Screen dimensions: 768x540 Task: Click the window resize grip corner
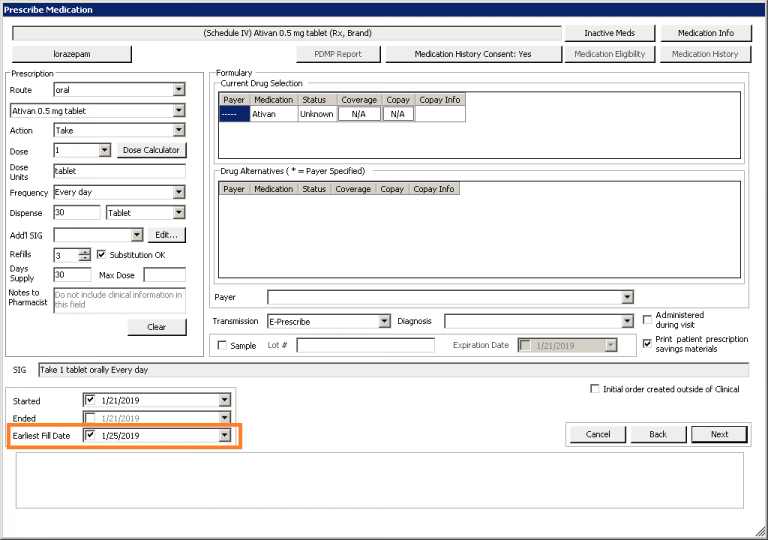[761, 531]
